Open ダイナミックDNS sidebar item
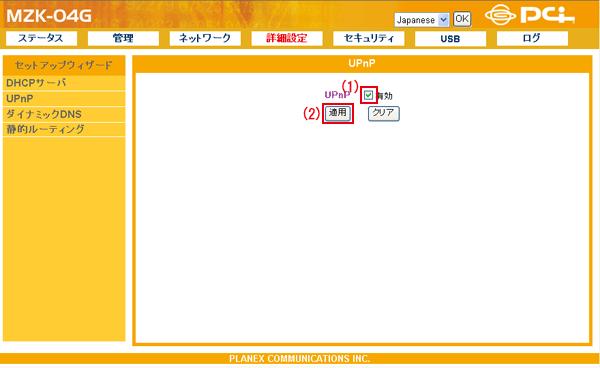 pos(64,114)
